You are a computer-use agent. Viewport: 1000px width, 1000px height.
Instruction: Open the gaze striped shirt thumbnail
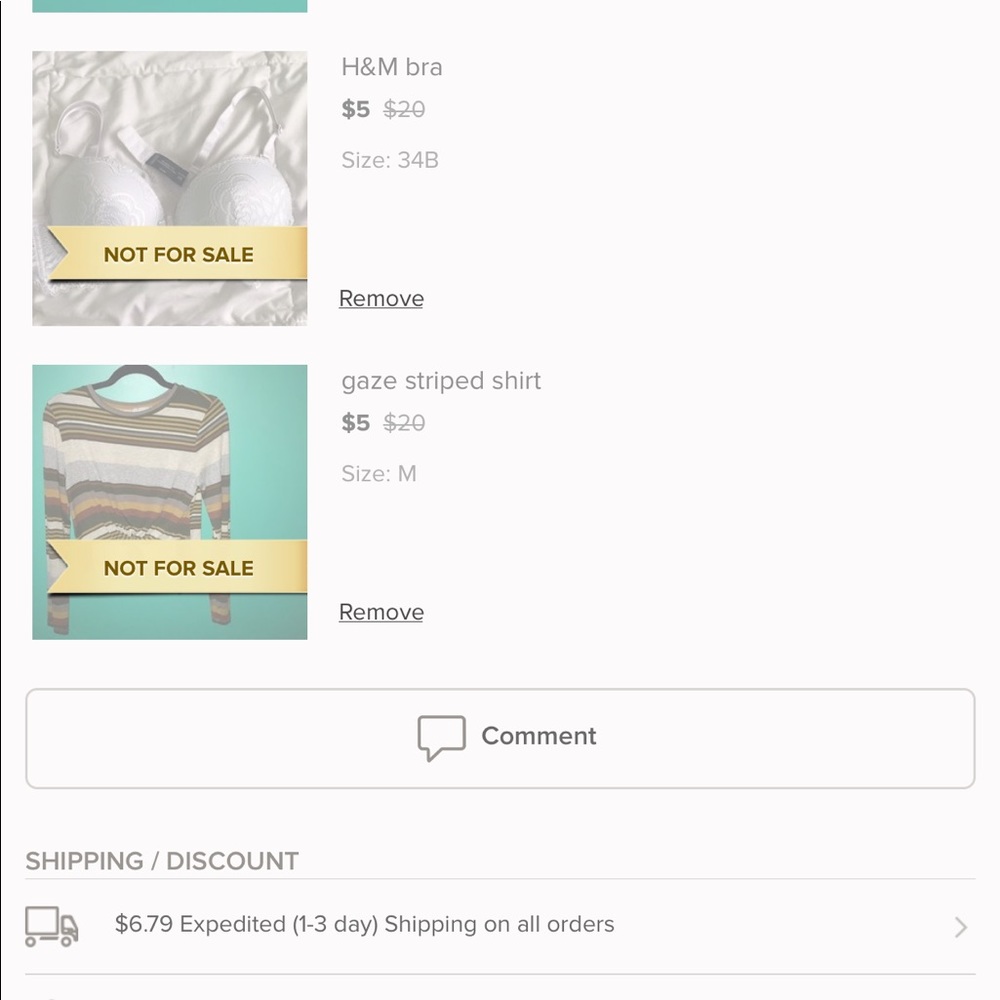(170, 503)
